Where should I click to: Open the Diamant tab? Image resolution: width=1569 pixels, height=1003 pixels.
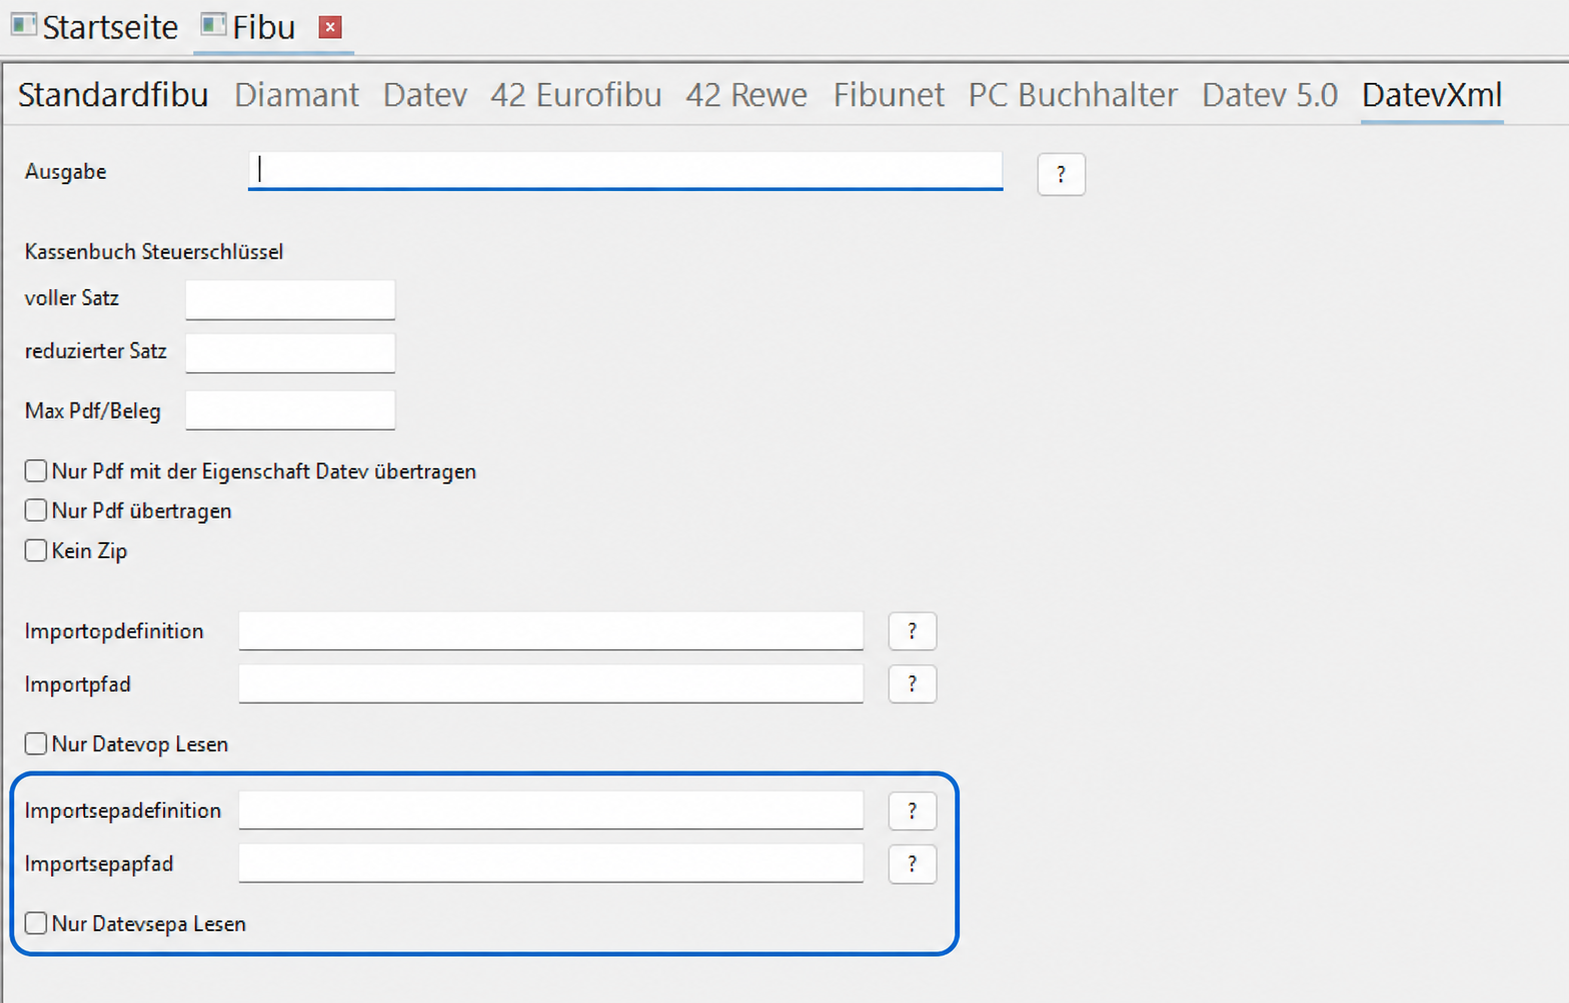pyautogui.click(x=296, y=95)
